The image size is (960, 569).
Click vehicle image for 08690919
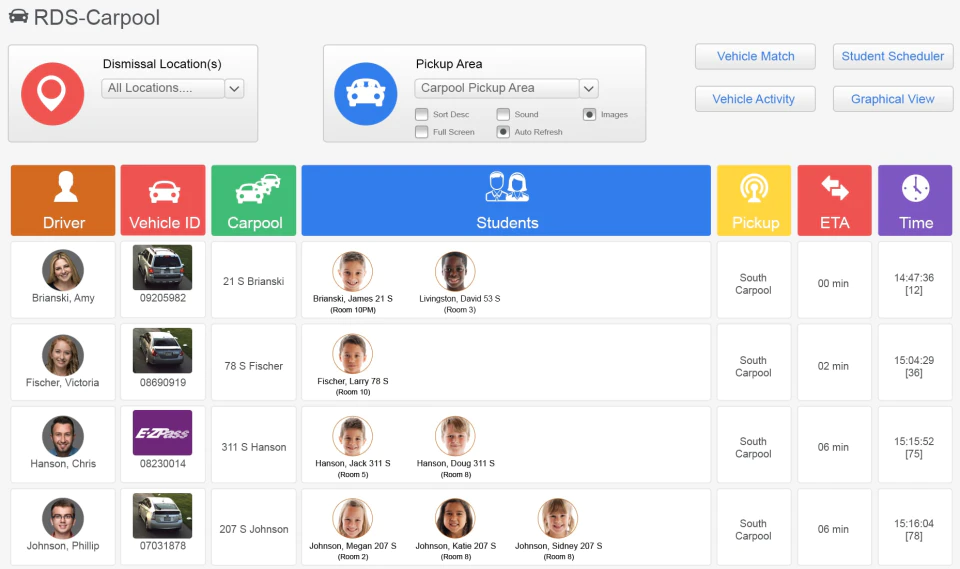(x=162, y=350)
